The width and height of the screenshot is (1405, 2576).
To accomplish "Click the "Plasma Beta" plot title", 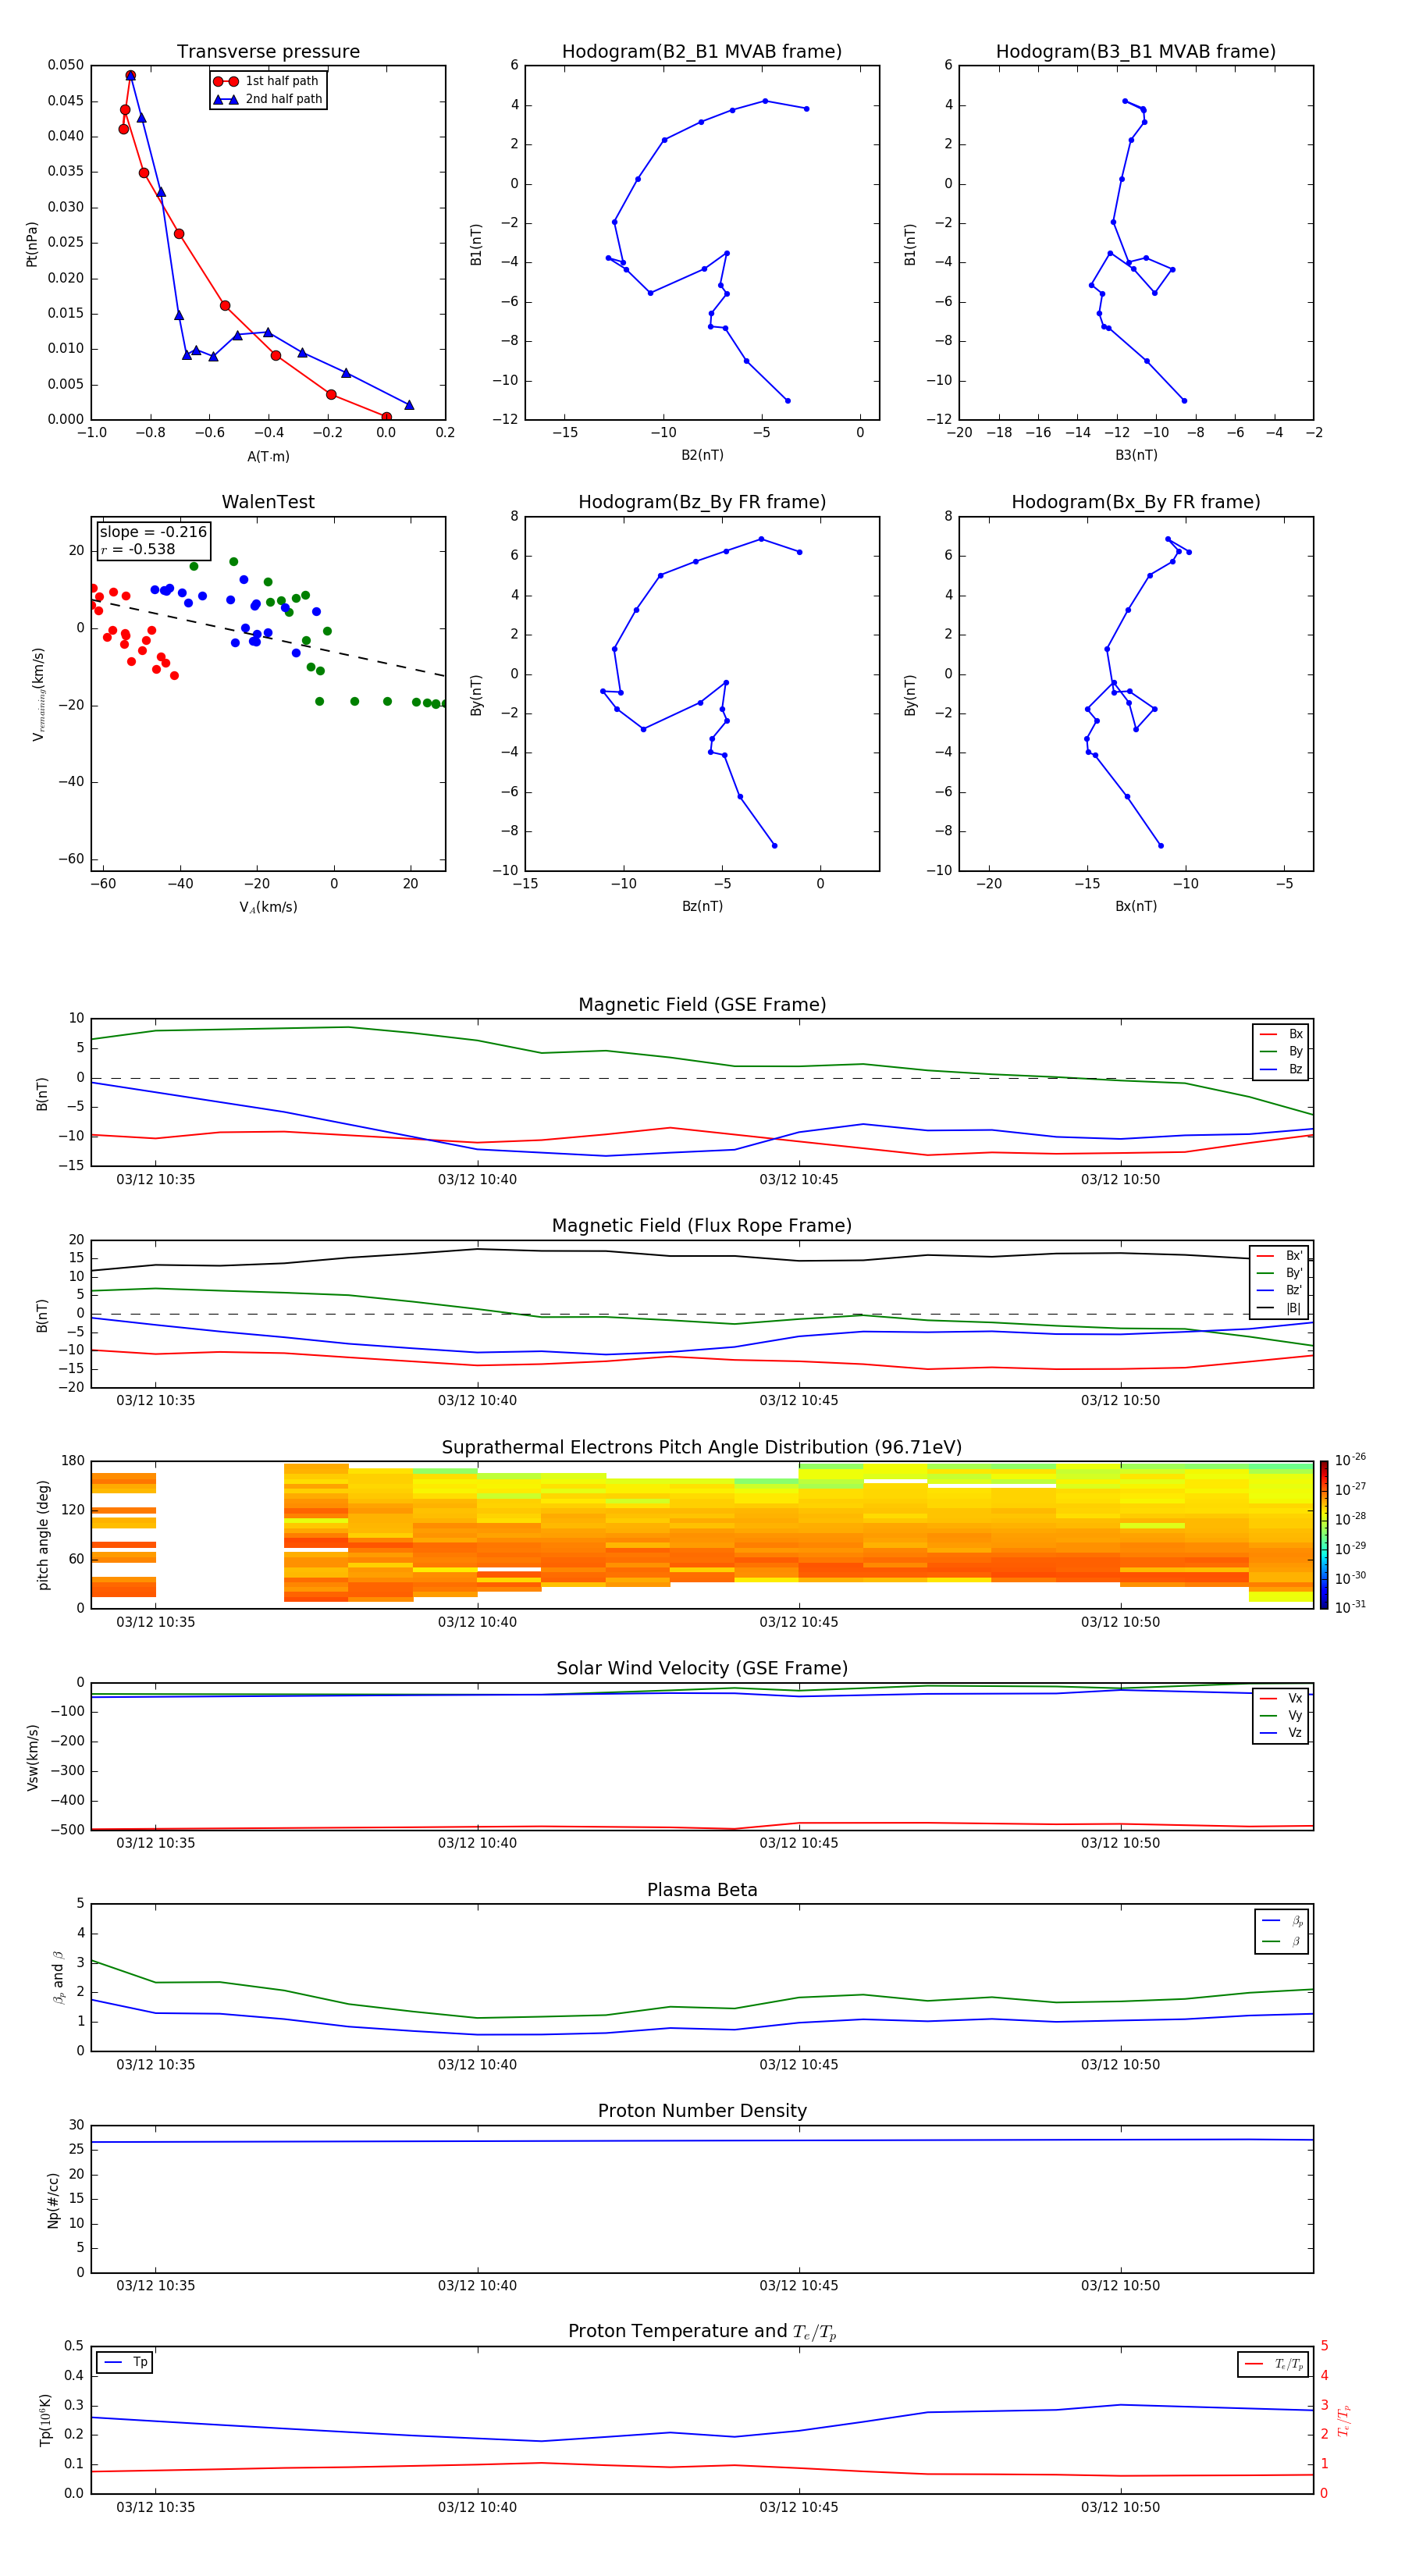I will coord(702,1891).
